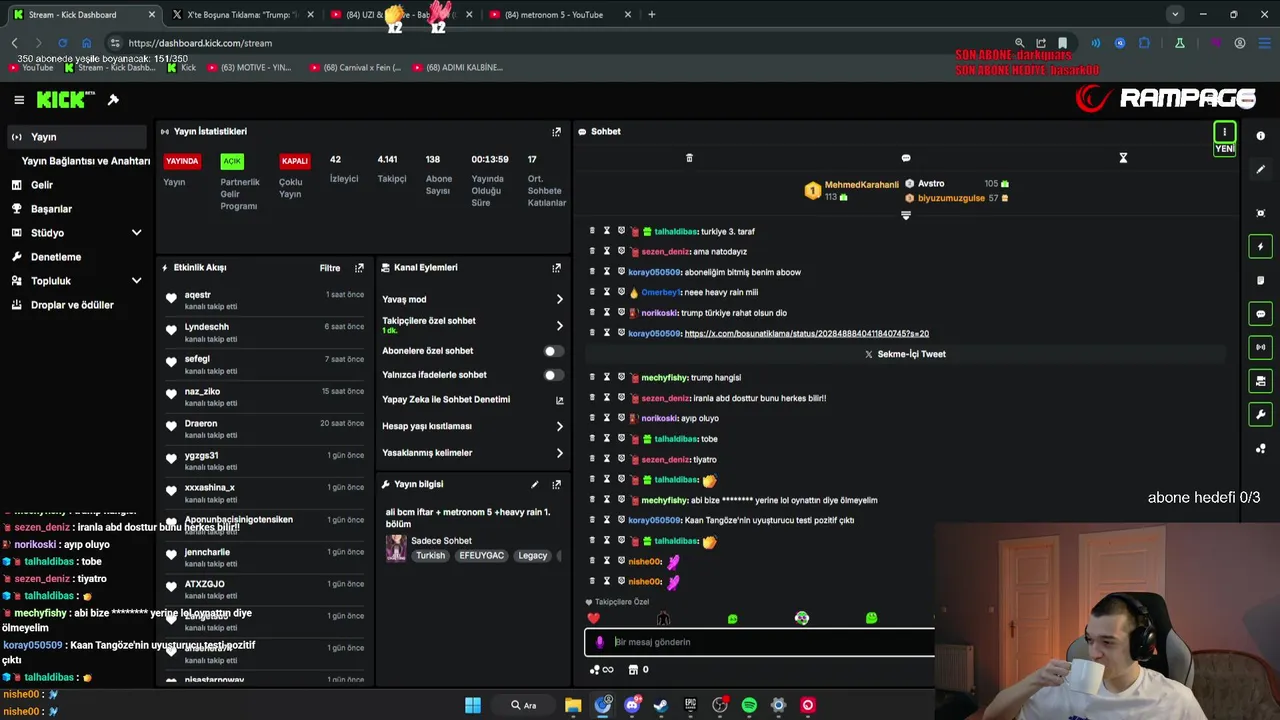Screen dimensions: 1280x720
Task: Click the info icon in right sidebar
Action: click(1261, 136)
